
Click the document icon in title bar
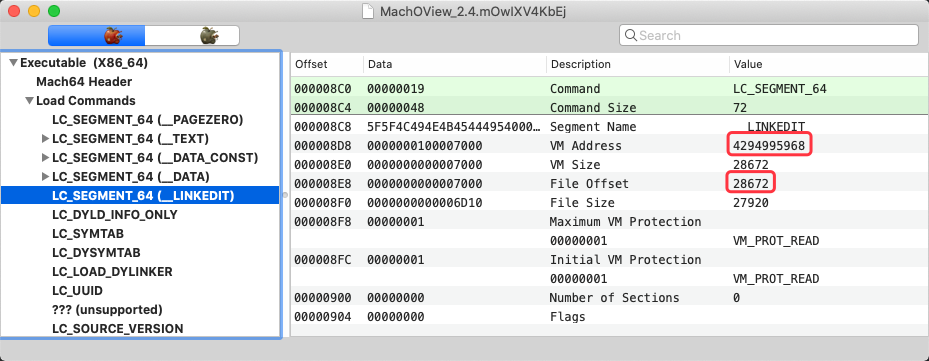[368, 11]
